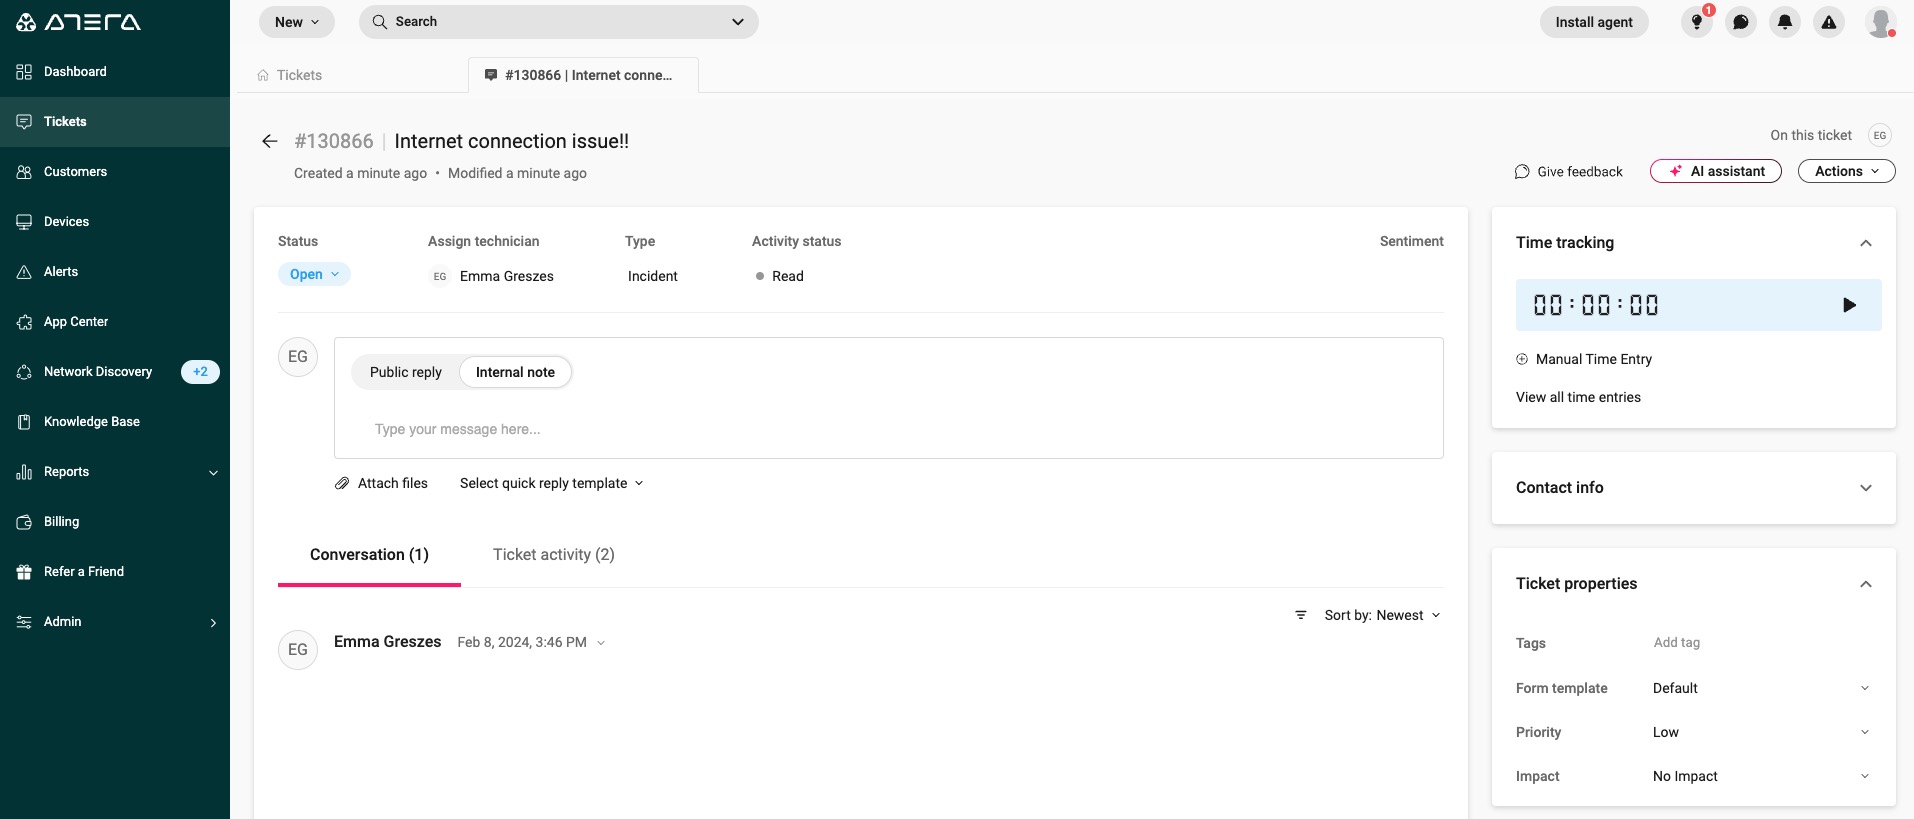Viewport: 1914px width, 819px height.
Task: Click the sort filter icon
Action: 1301,615
